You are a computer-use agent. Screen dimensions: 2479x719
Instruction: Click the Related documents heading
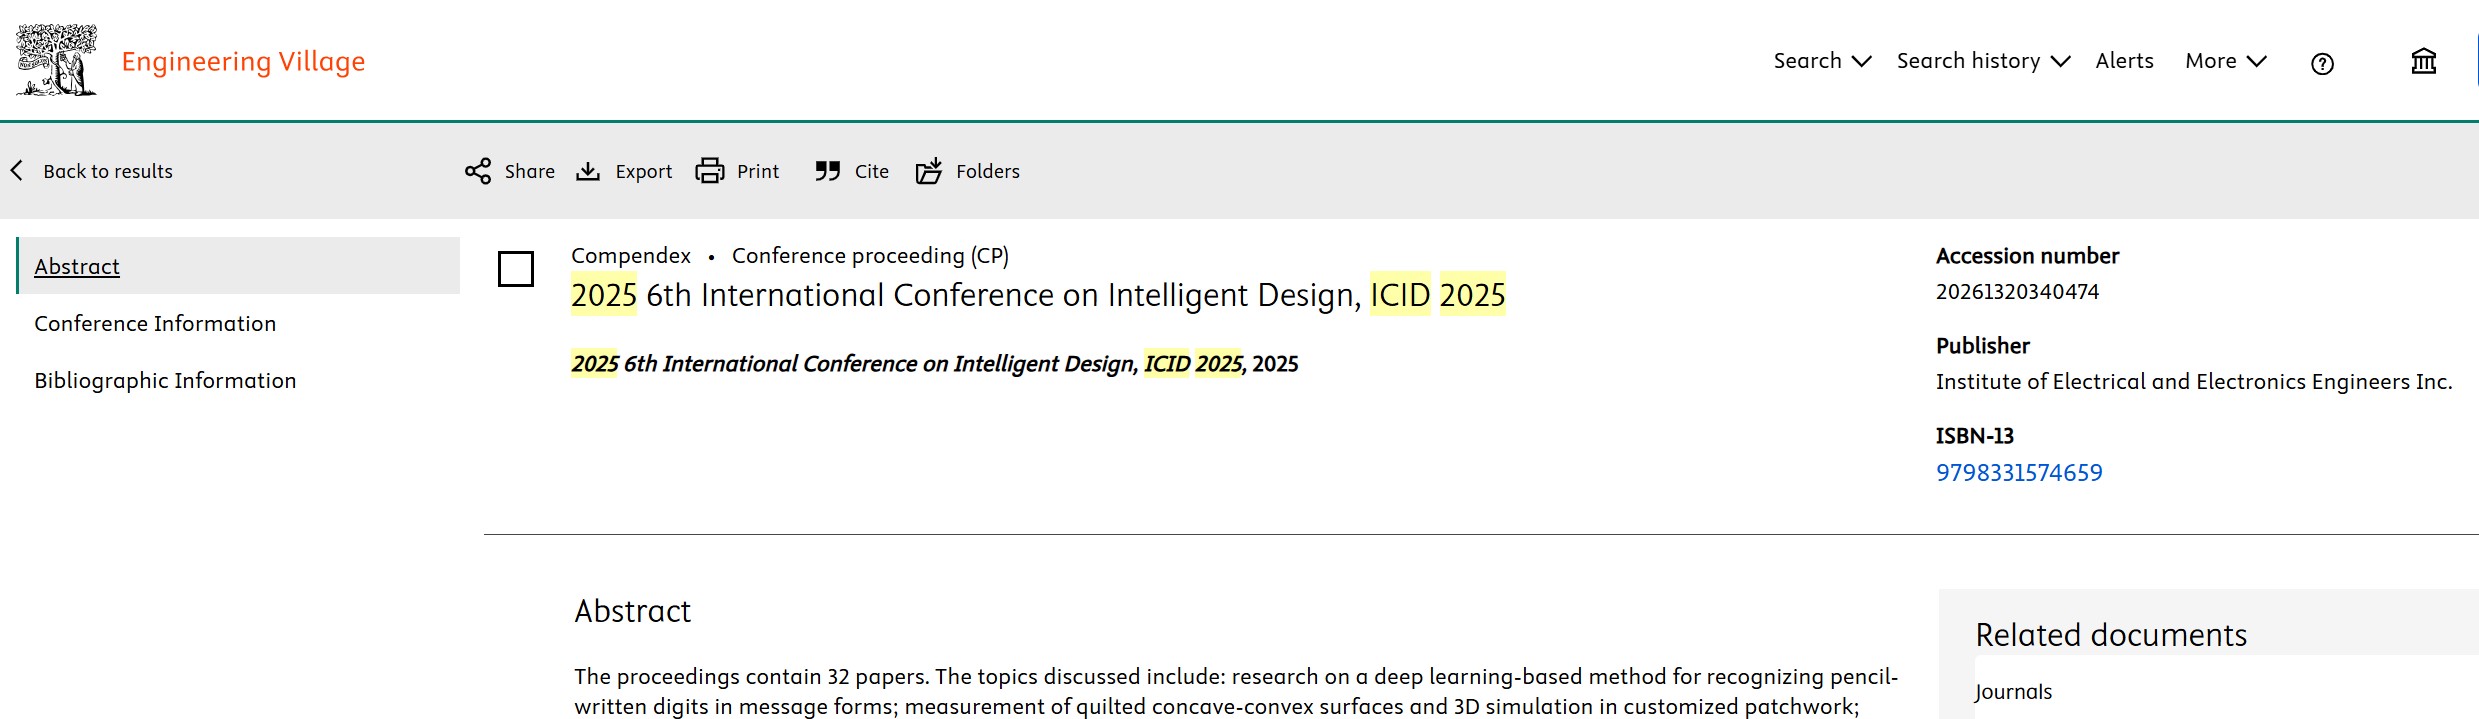coord(2111,635)
